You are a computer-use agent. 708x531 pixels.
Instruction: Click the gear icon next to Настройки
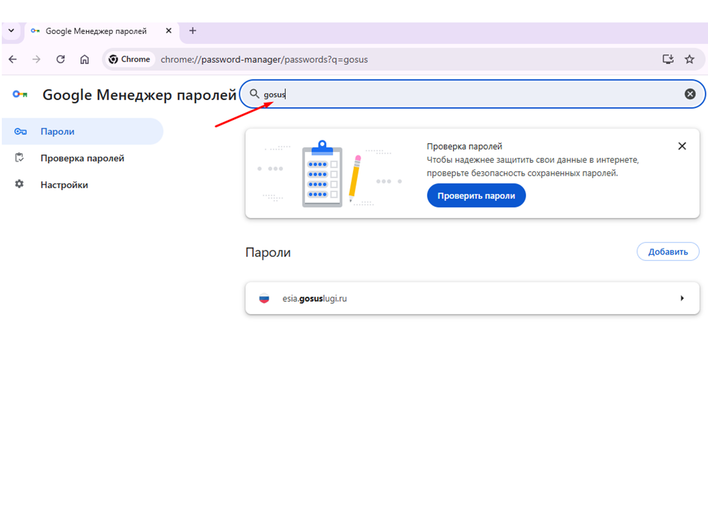click(19, 184)
